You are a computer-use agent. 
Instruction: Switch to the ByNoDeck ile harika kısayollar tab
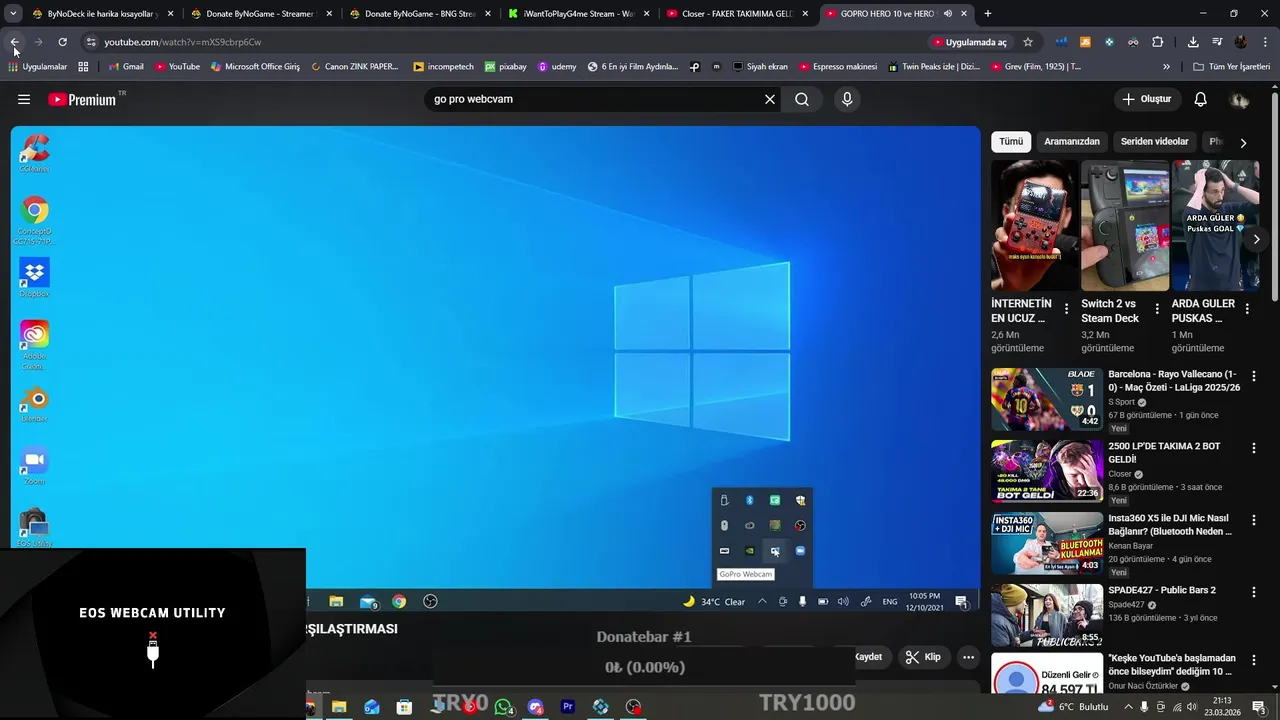[101, 14]
